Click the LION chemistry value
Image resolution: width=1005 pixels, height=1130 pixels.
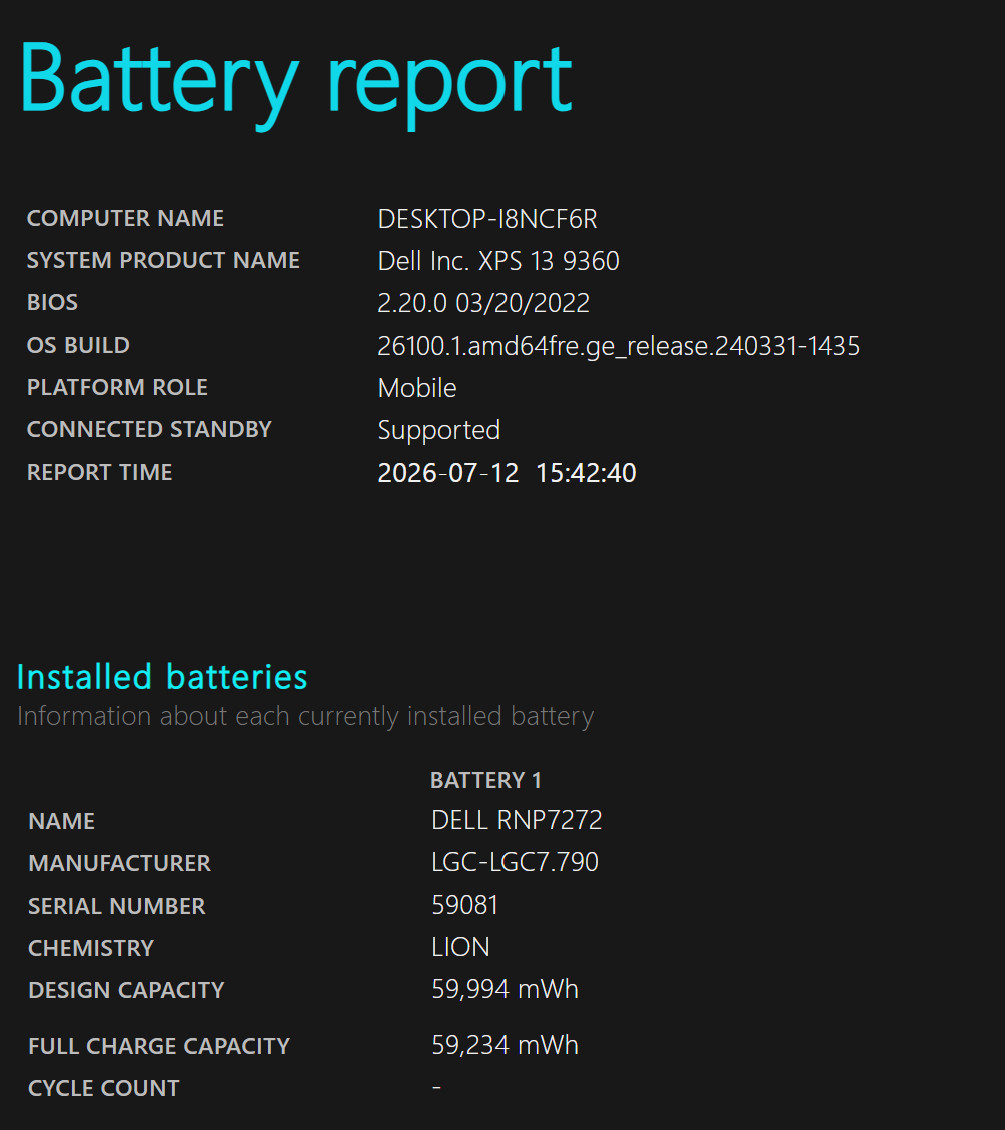(460, 947)
